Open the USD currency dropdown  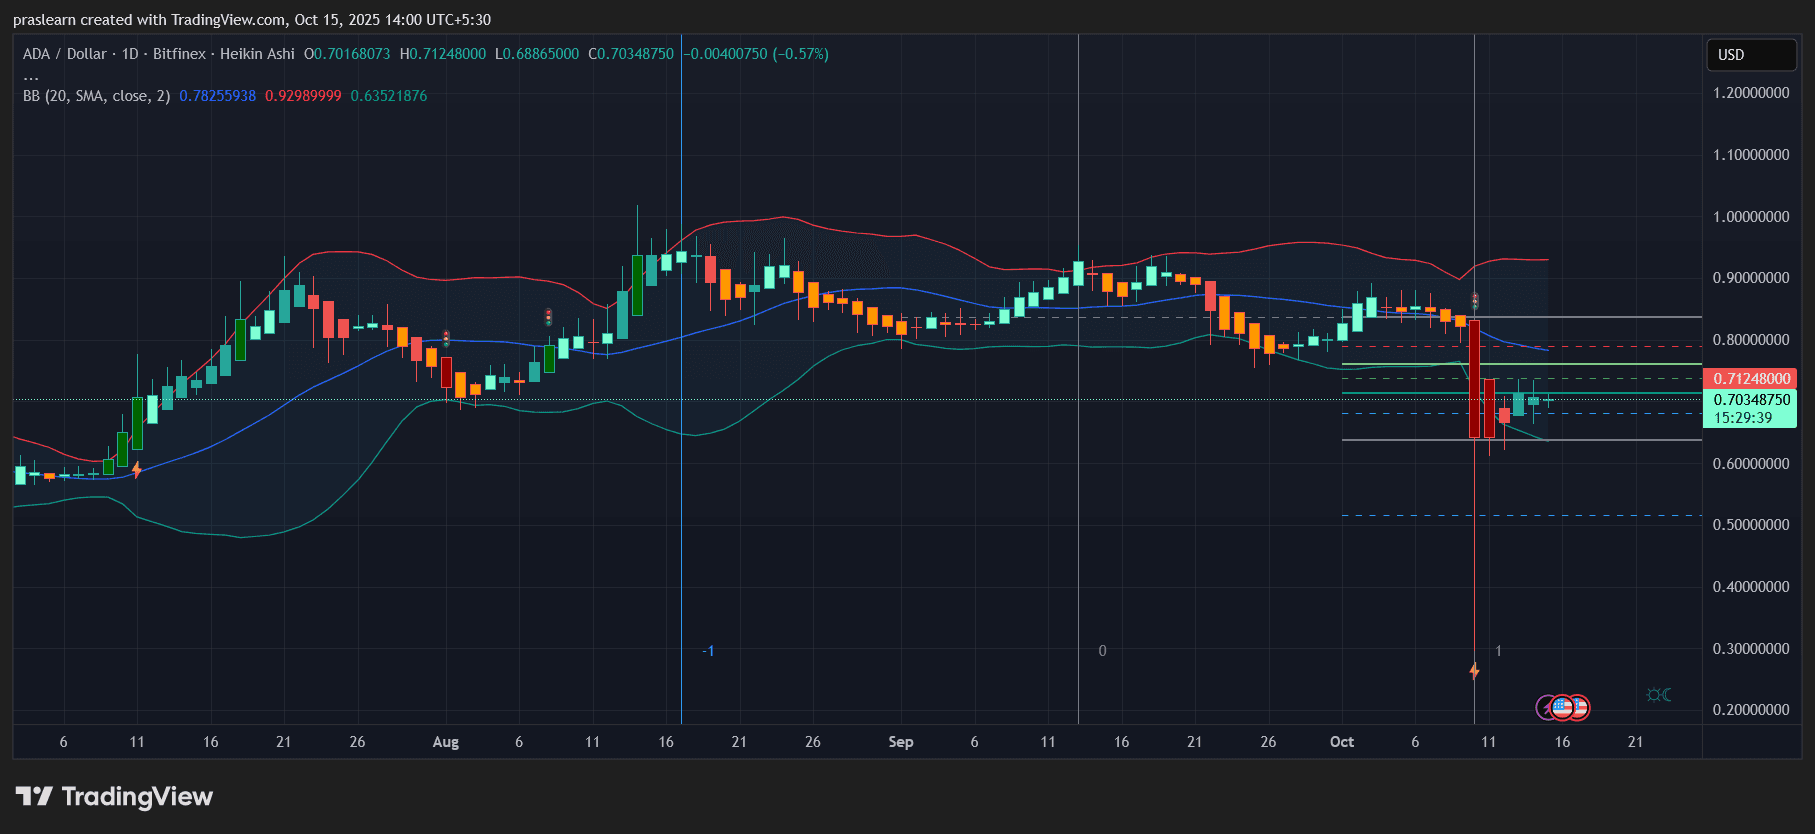coord(1750,55)
